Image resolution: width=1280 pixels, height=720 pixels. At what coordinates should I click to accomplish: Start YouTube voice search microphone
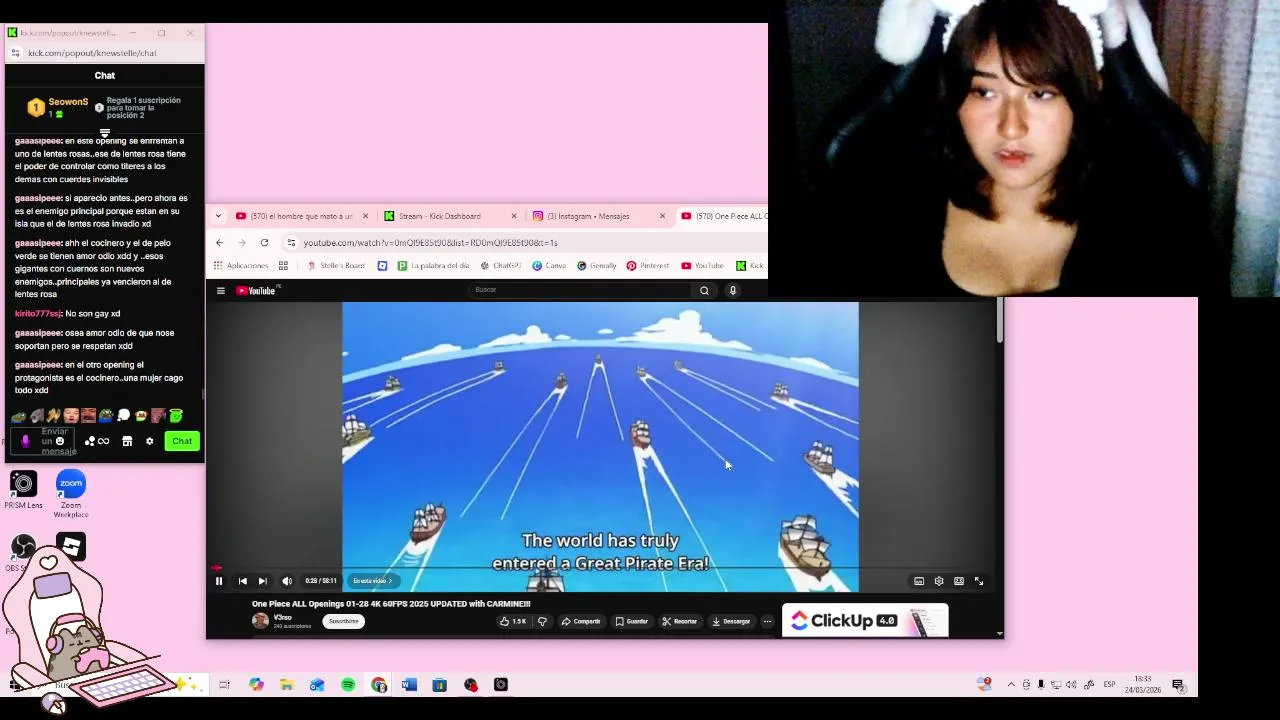[x=733, y=291]
